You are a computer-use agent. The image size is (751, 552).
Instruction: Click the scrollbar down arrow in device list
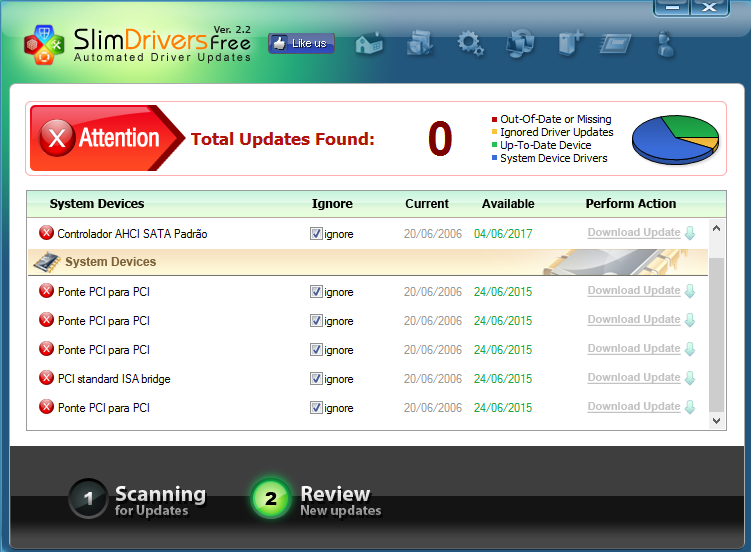pyautogui.click(x=716, y=422)
